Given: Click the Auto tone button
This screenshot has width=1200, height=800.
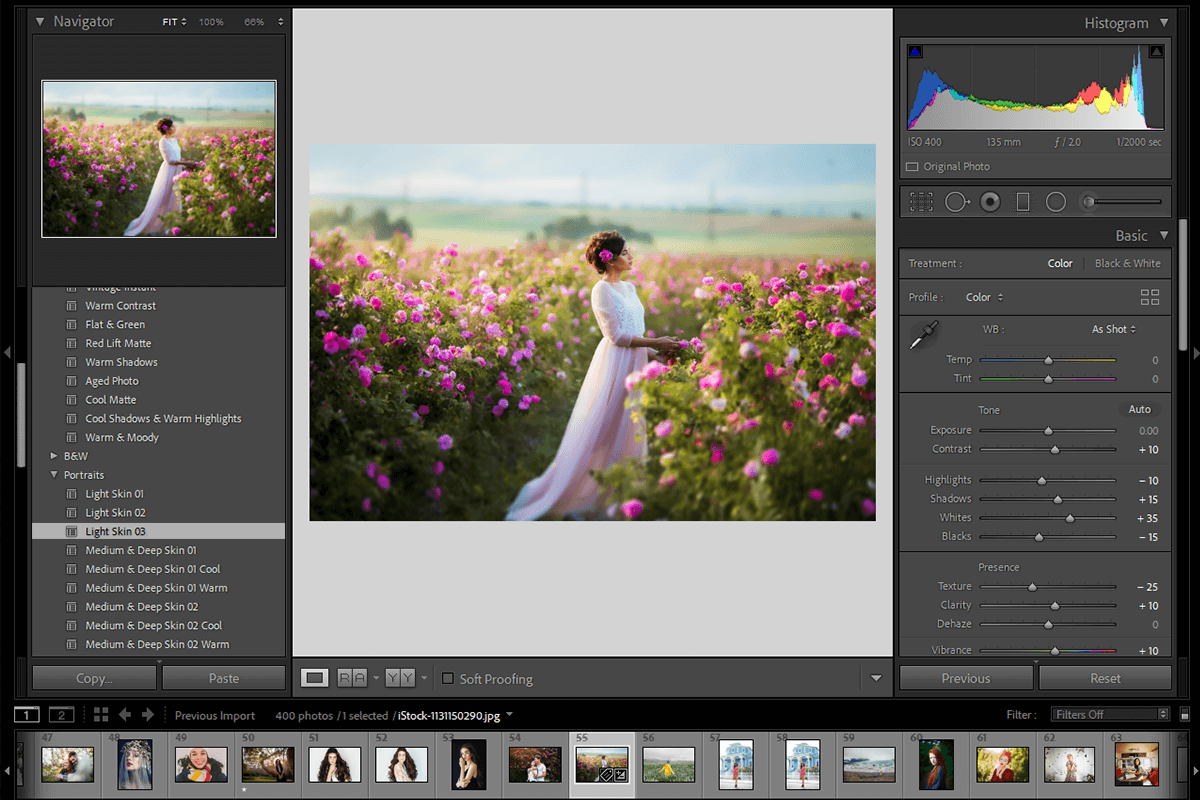Looking at the screenshot, I should point(1140,410).
